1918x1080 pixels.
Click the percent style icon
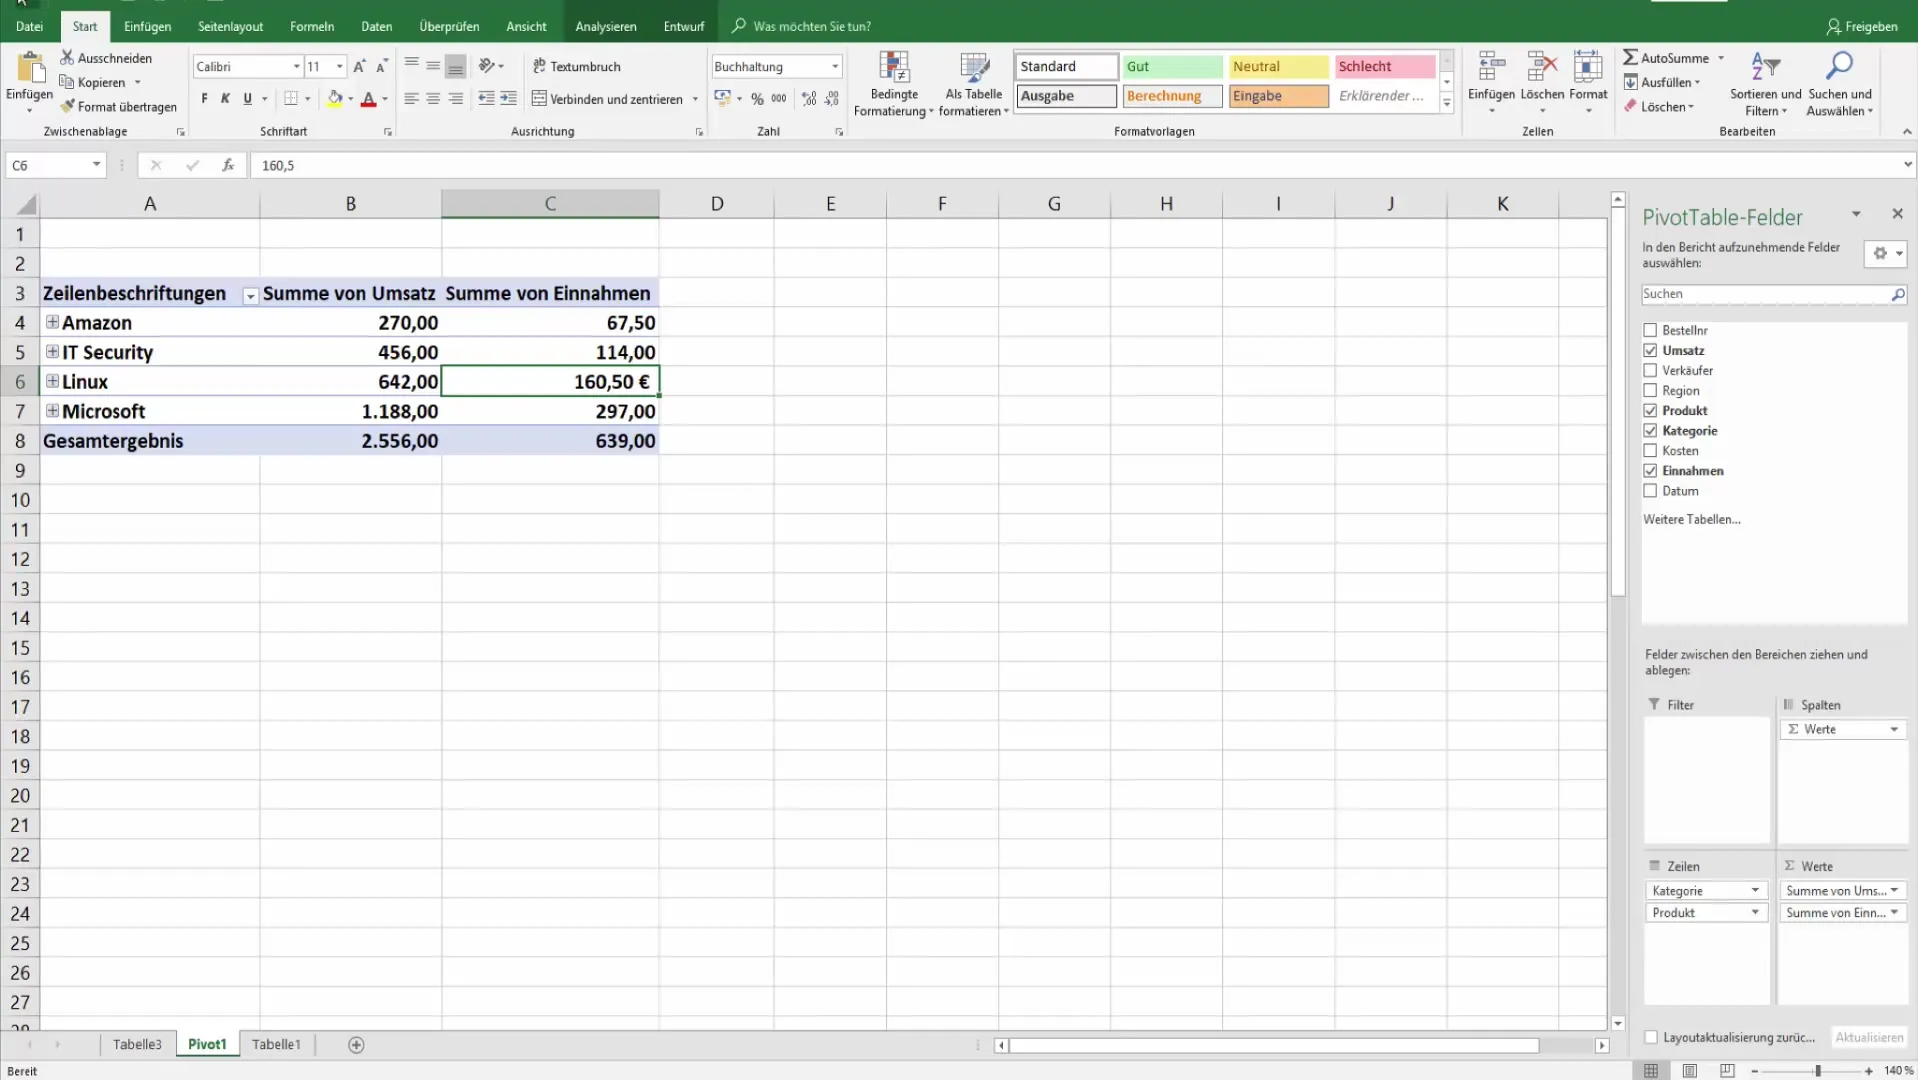tap(757, 98)
